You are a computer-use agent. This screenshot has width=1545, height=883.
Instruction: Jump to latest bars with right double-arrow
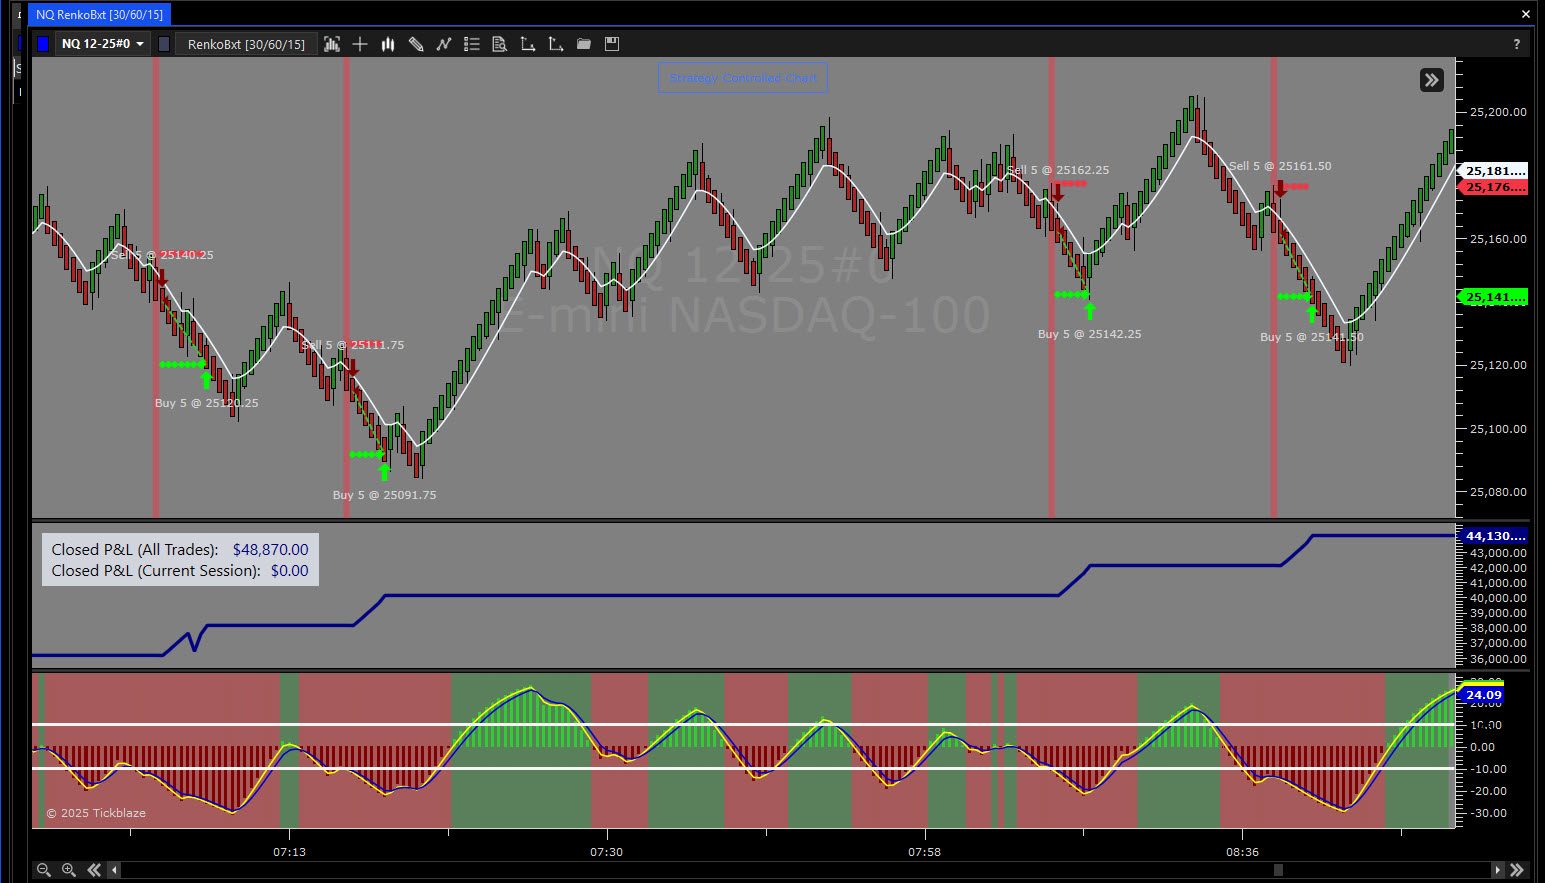point(1517,870)
